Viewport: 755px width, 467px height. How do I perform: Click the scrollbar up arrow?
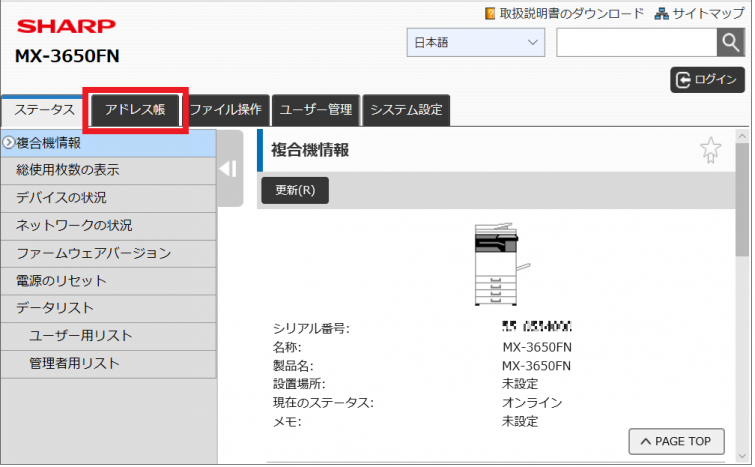coord(742,136)
